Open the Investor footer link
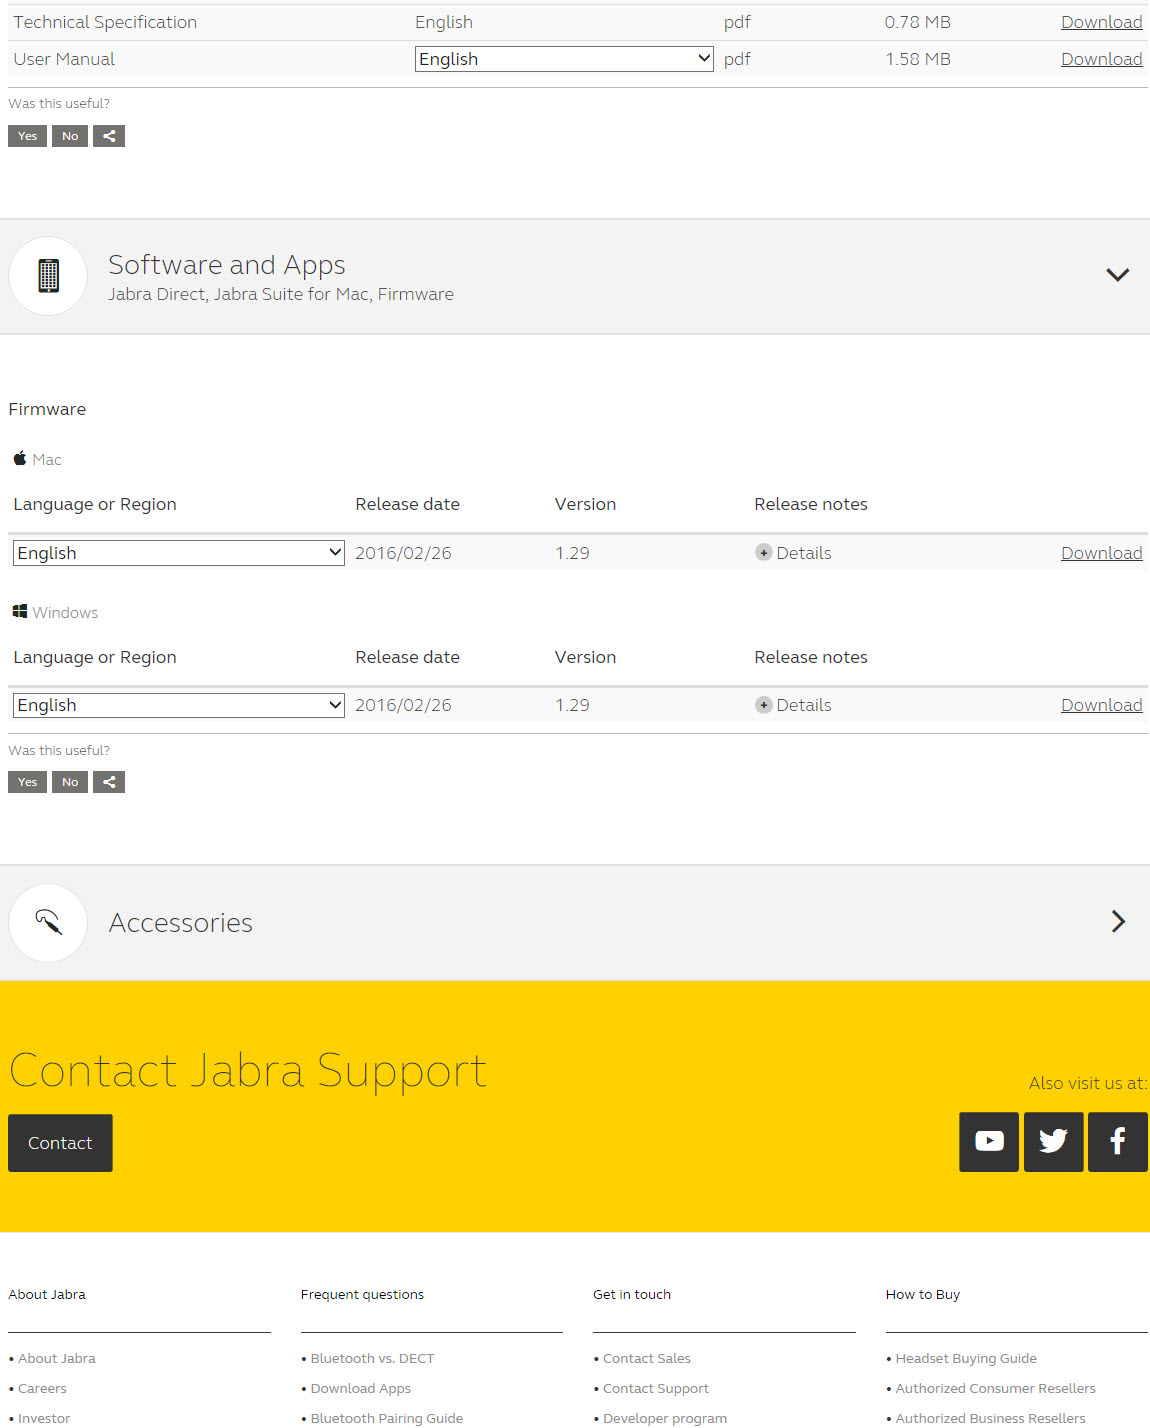Screen dimensions: 1150x1428 (x=44, y=1418)
